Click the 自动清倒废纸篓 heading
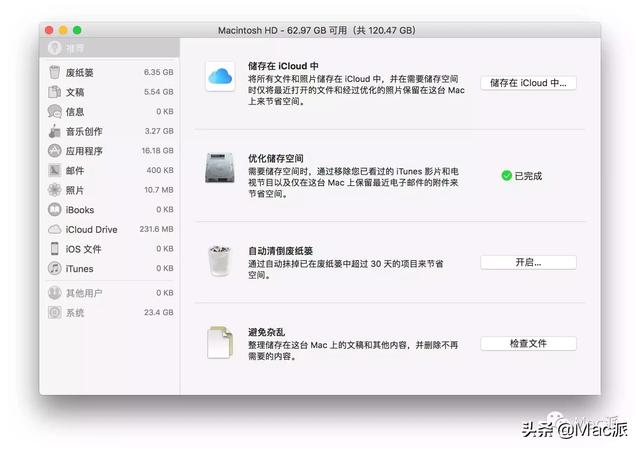The height and width of the screenshot is (451, 640). 280,251
